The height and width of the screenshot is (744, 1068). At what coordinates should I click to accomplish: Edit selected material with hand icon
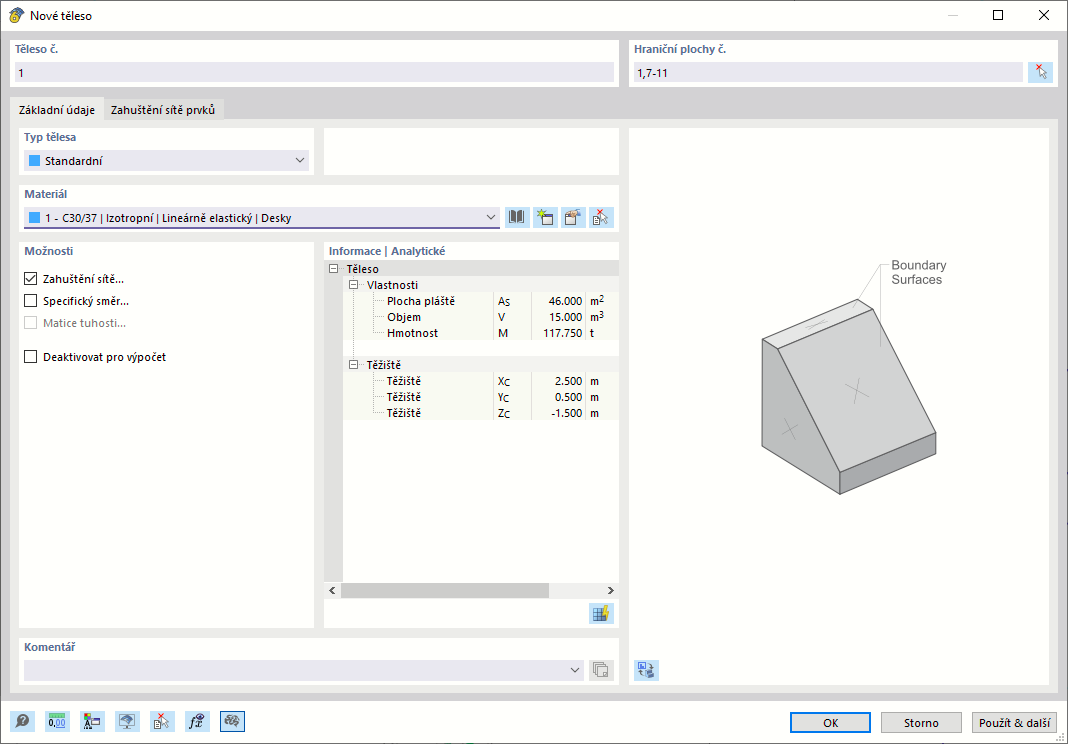click(573, 218)
